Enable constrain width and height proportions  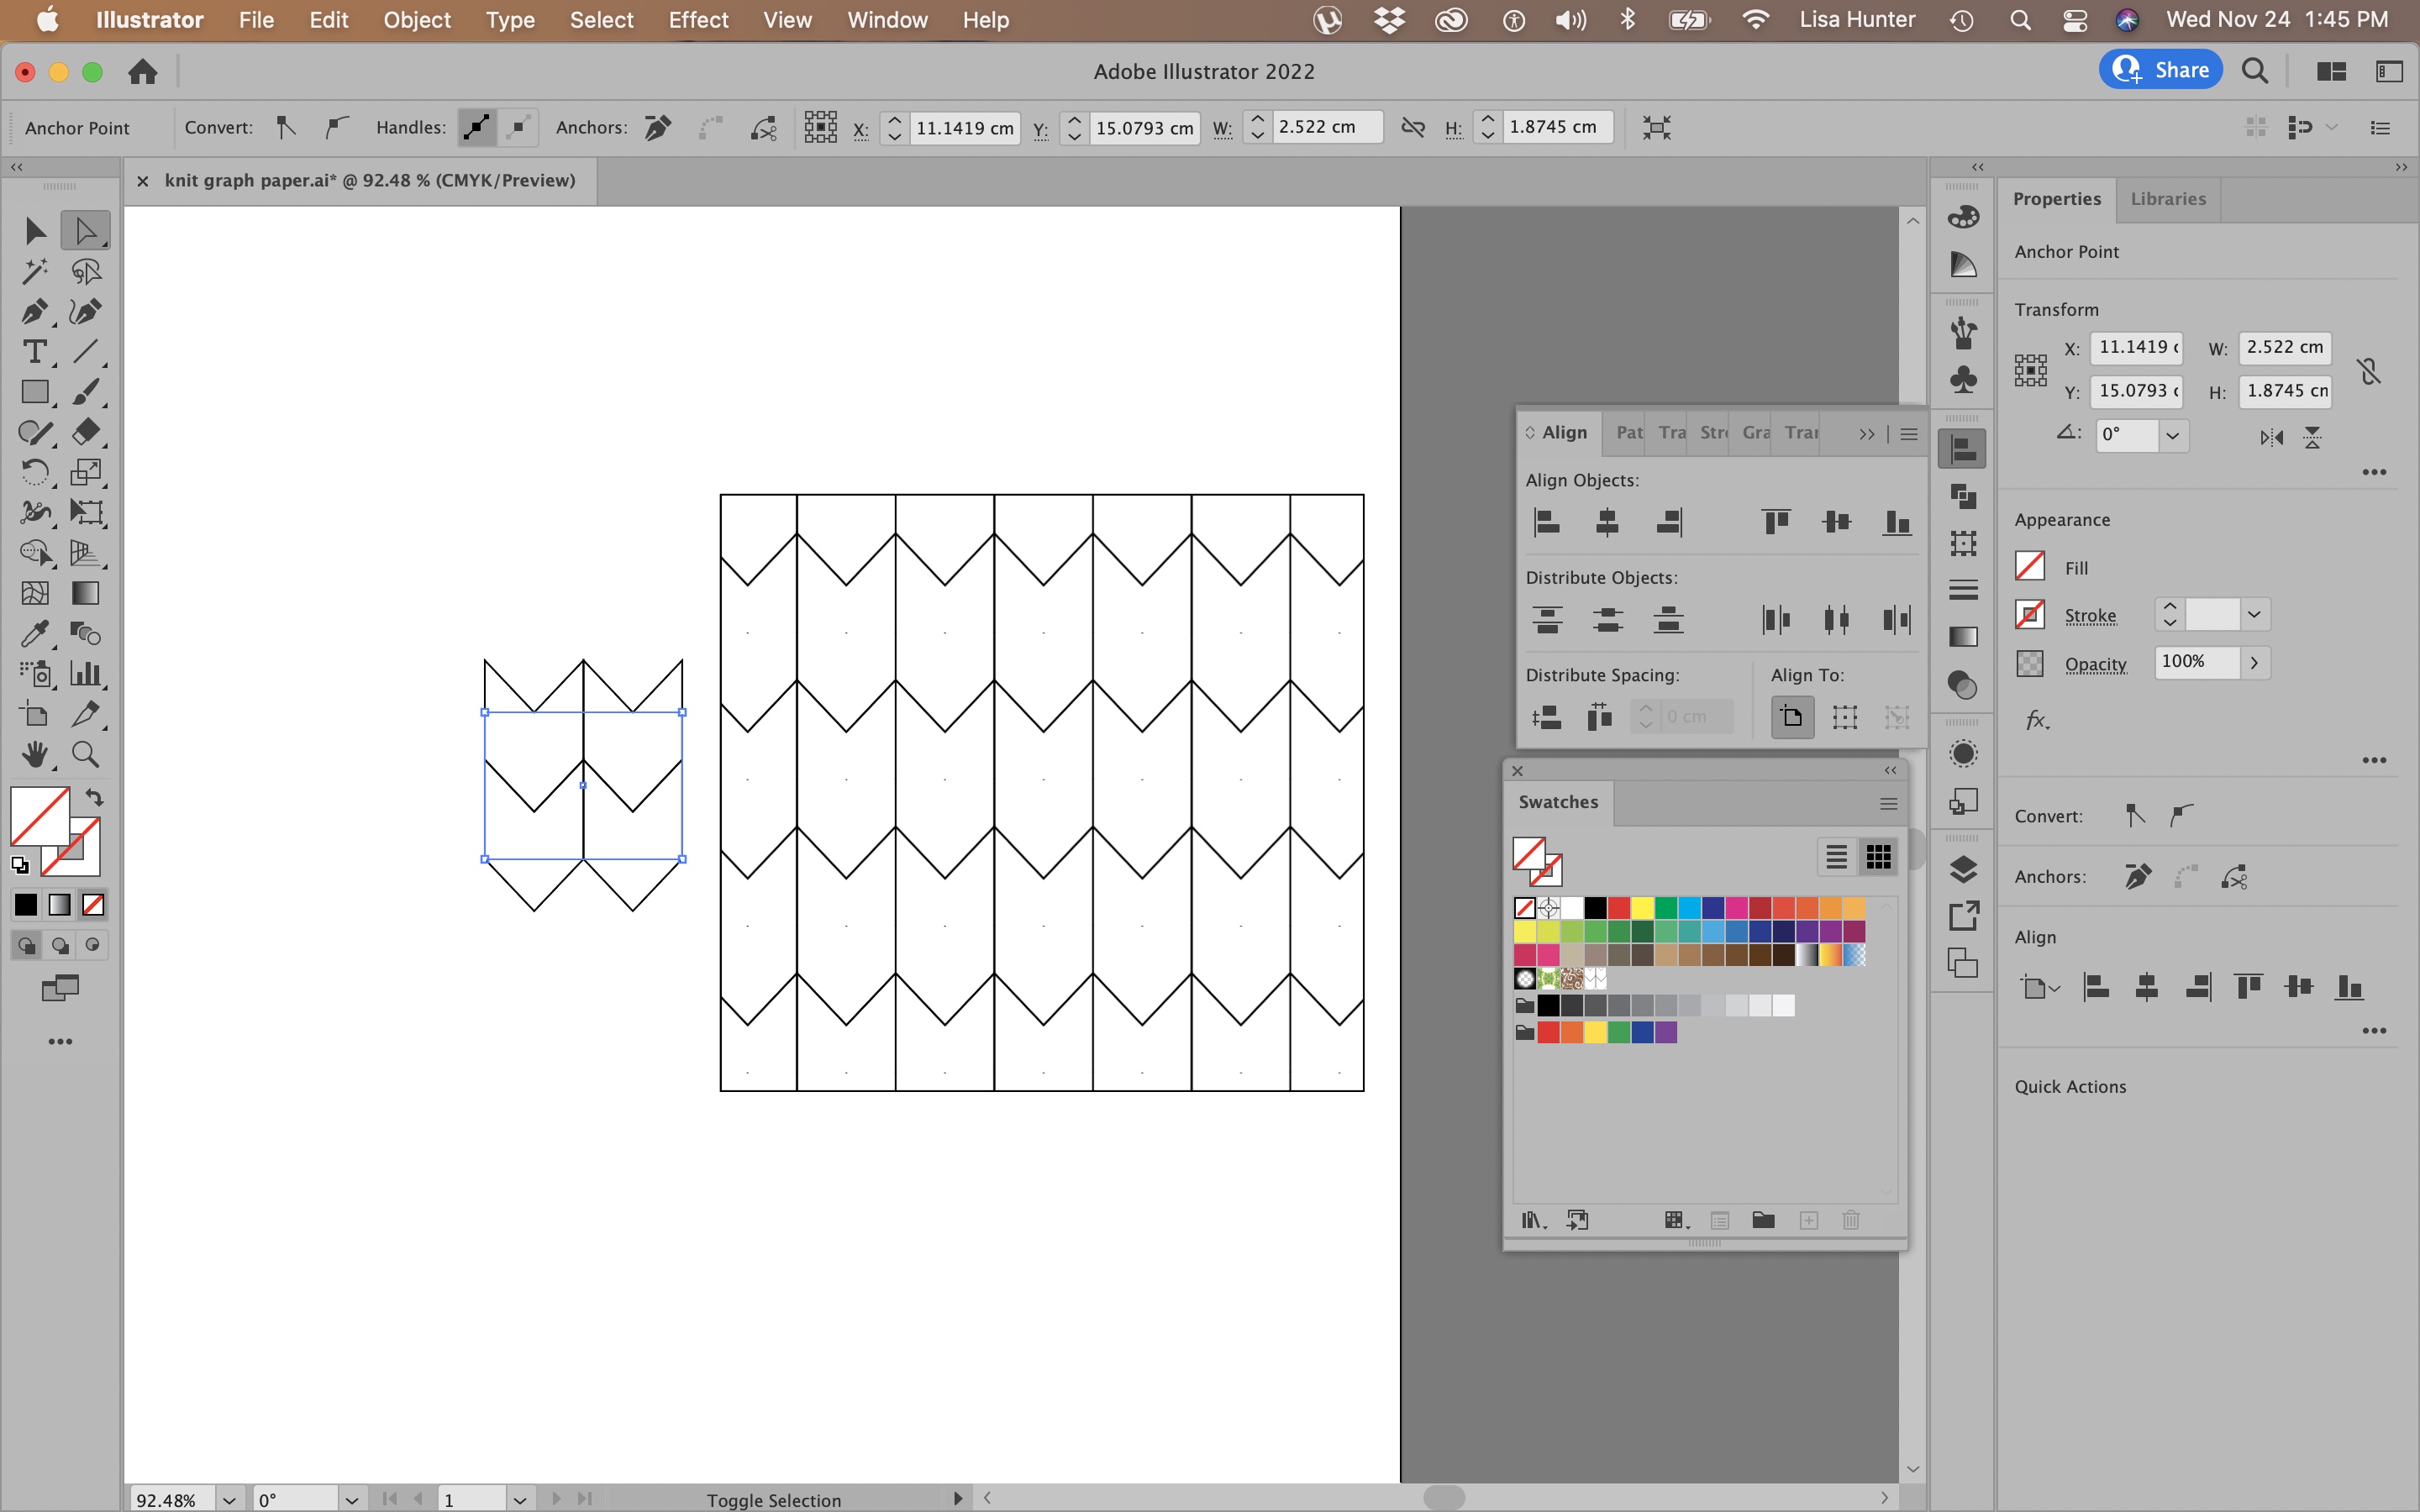coord(2370,370)
